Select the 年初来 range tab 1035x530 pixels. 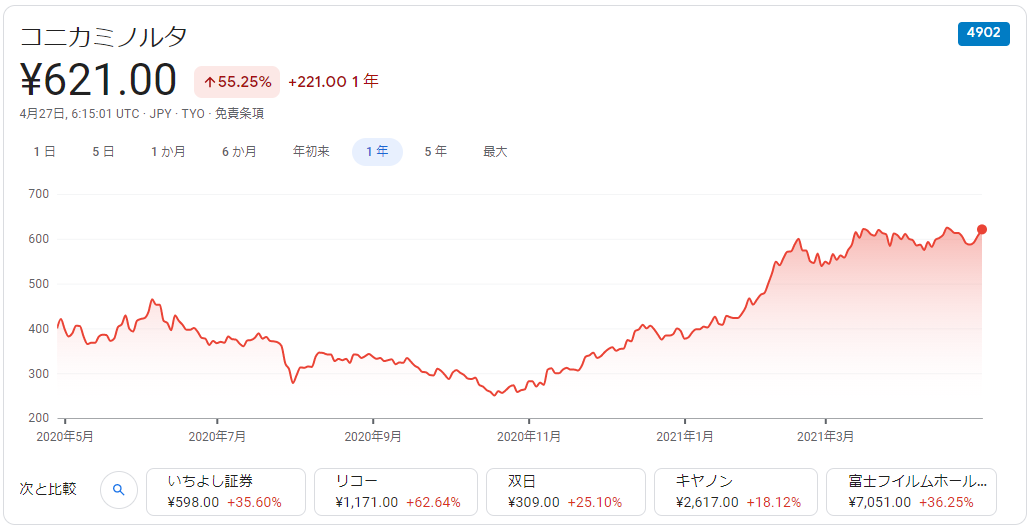312,152
